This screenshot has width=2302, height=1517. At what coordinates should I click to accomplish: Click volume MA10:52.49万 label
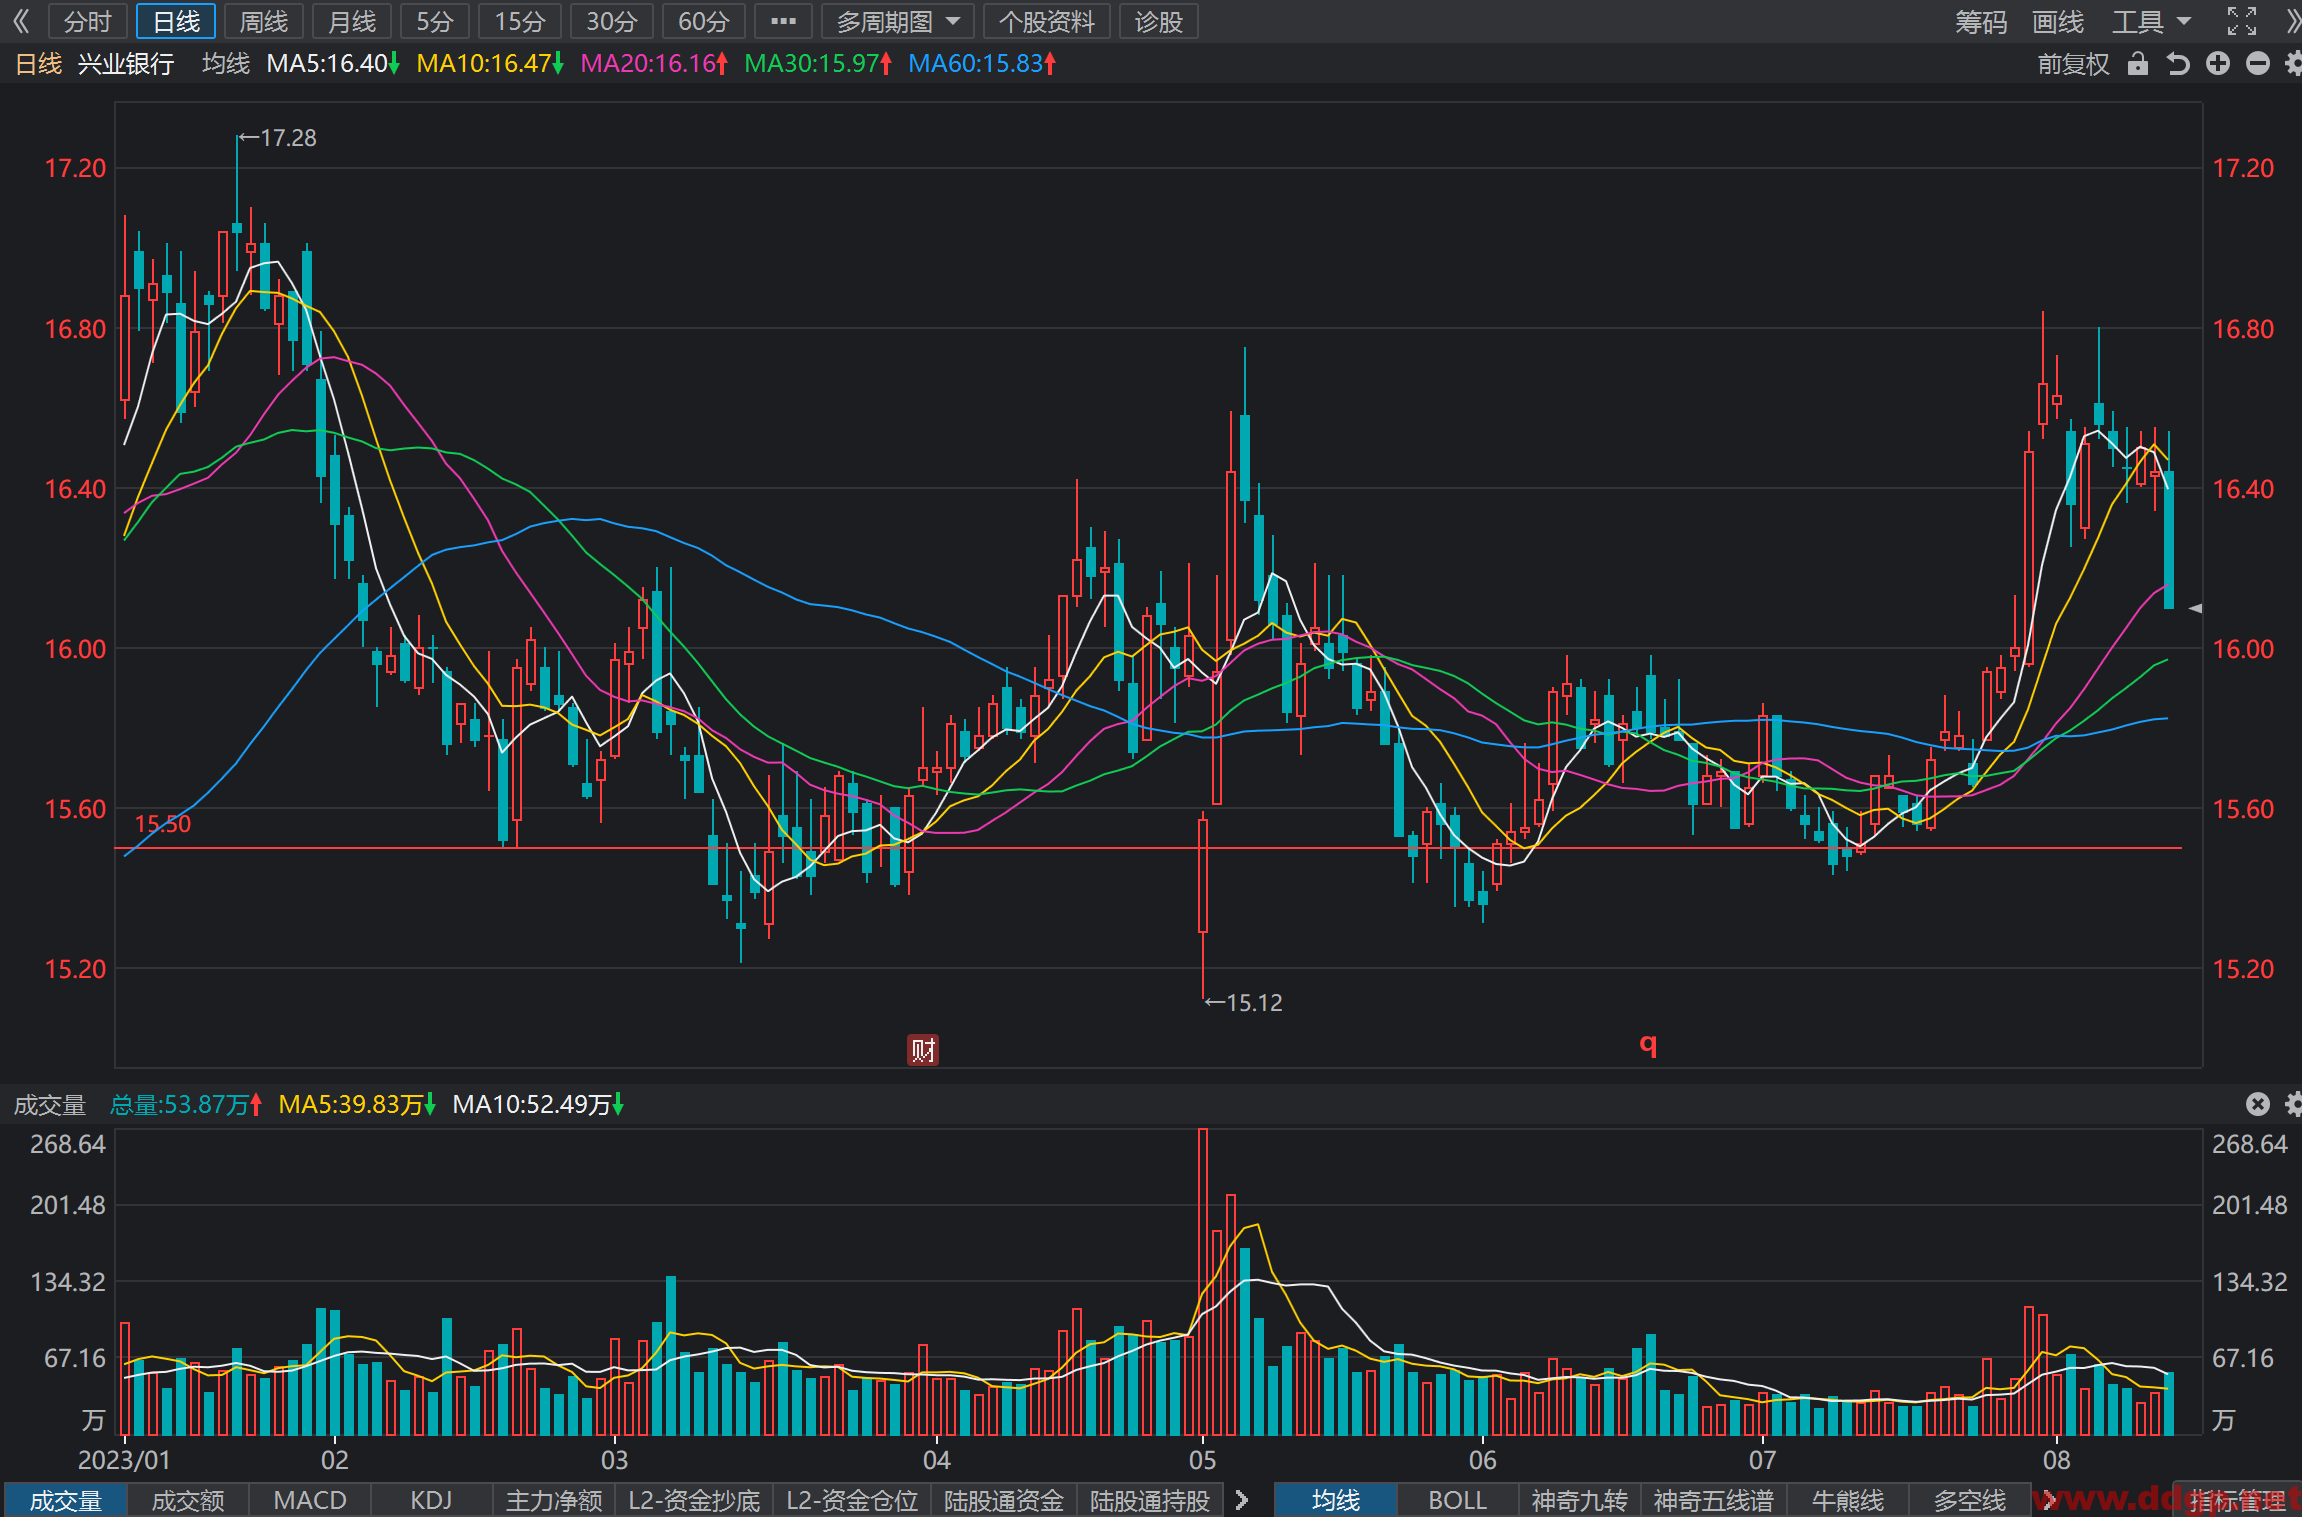(x=538, y=1104)
